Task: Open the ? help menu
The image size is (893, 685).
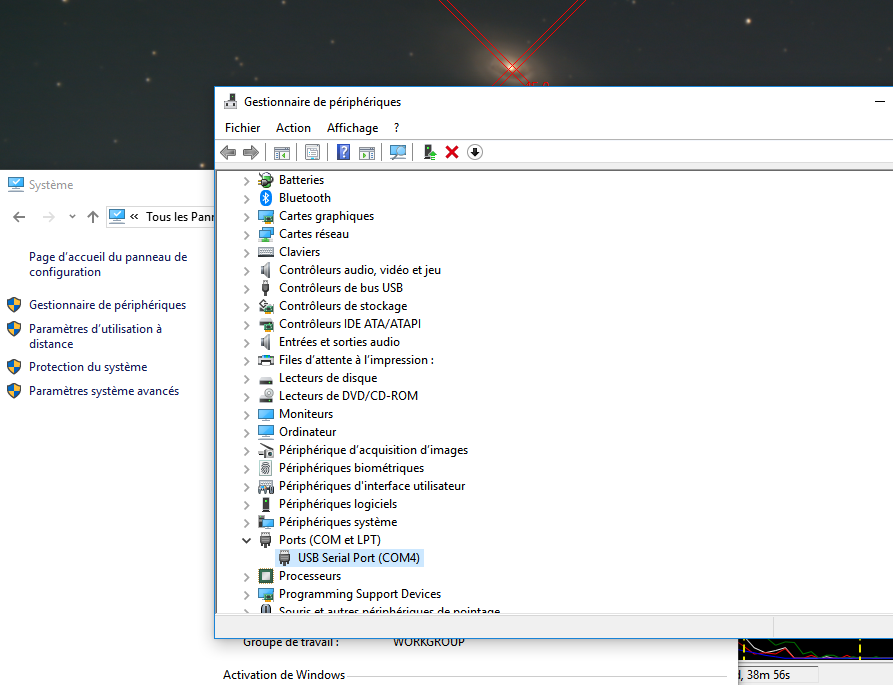Action: [x=396, y=128]
